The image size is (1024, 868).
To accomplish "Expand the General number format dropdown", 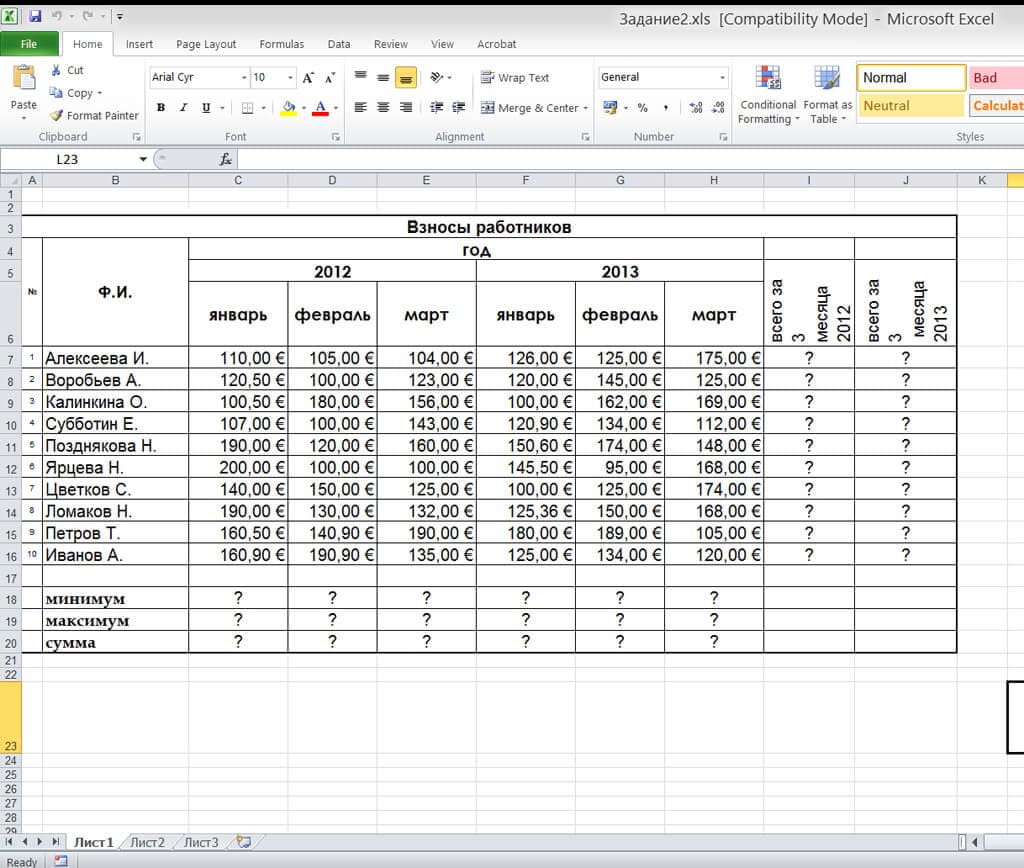I will [x=723, y=78].
